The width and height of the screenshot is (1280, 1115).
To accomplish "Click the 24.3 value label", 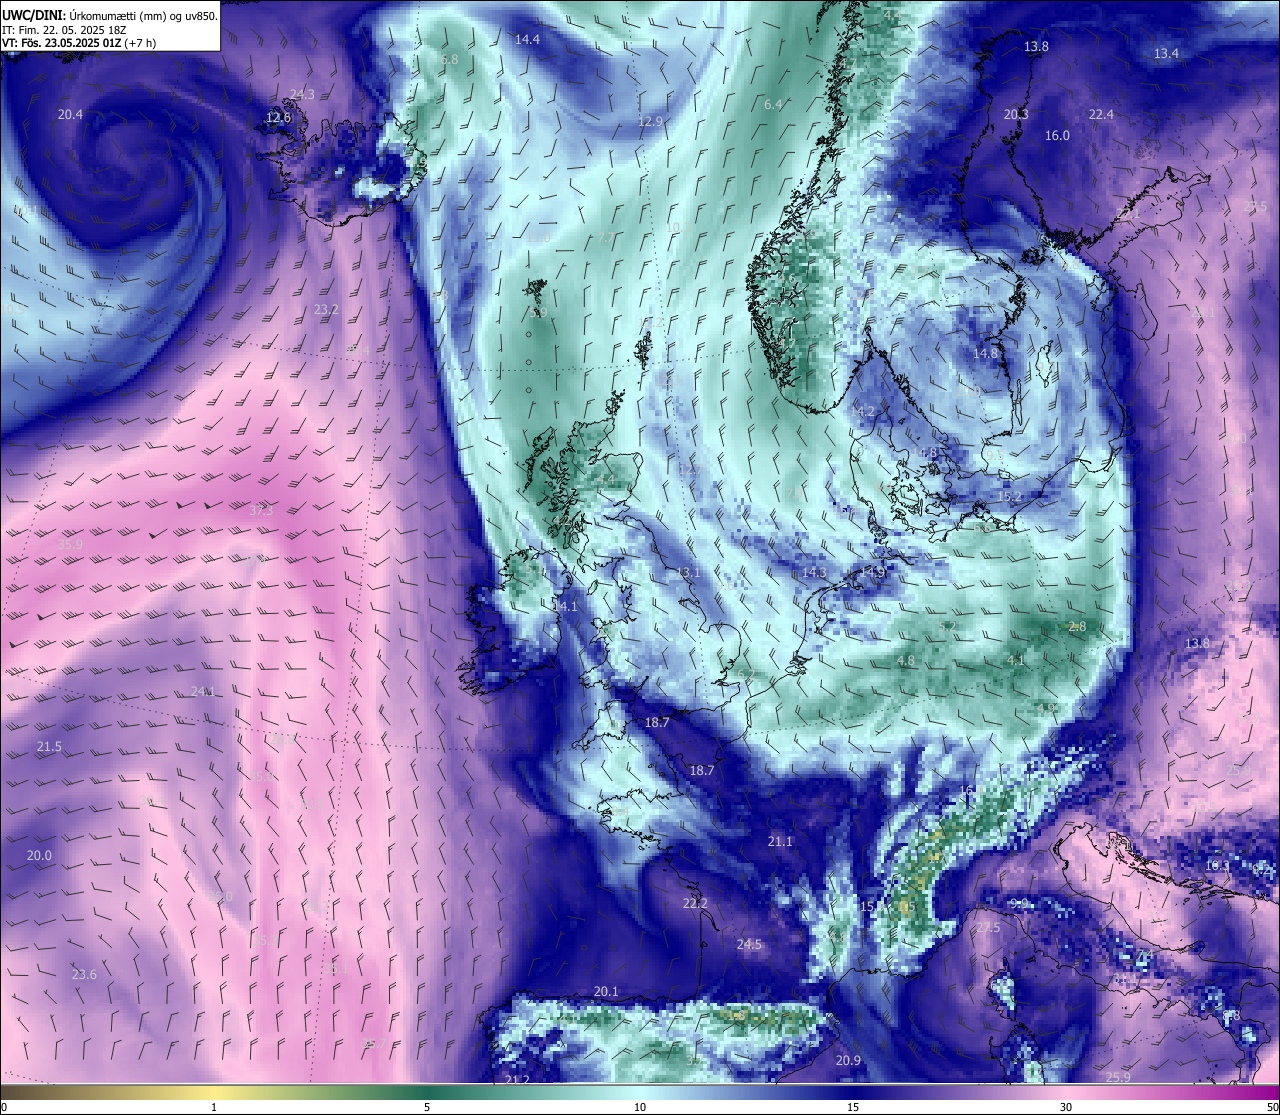I will tap(302, 95).
